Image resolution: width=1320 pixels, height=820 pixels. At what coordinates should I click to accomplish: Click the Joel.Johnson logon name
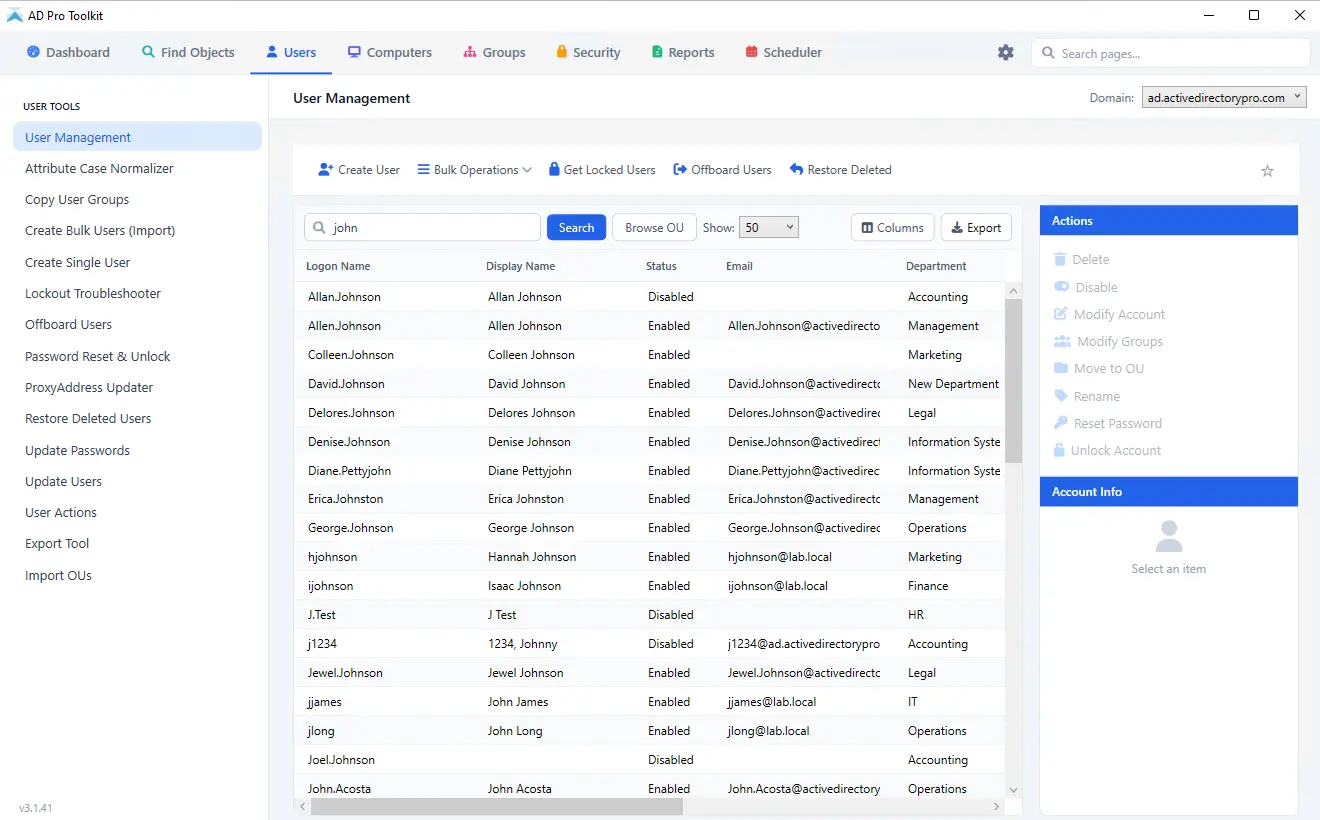coord(341,760)
